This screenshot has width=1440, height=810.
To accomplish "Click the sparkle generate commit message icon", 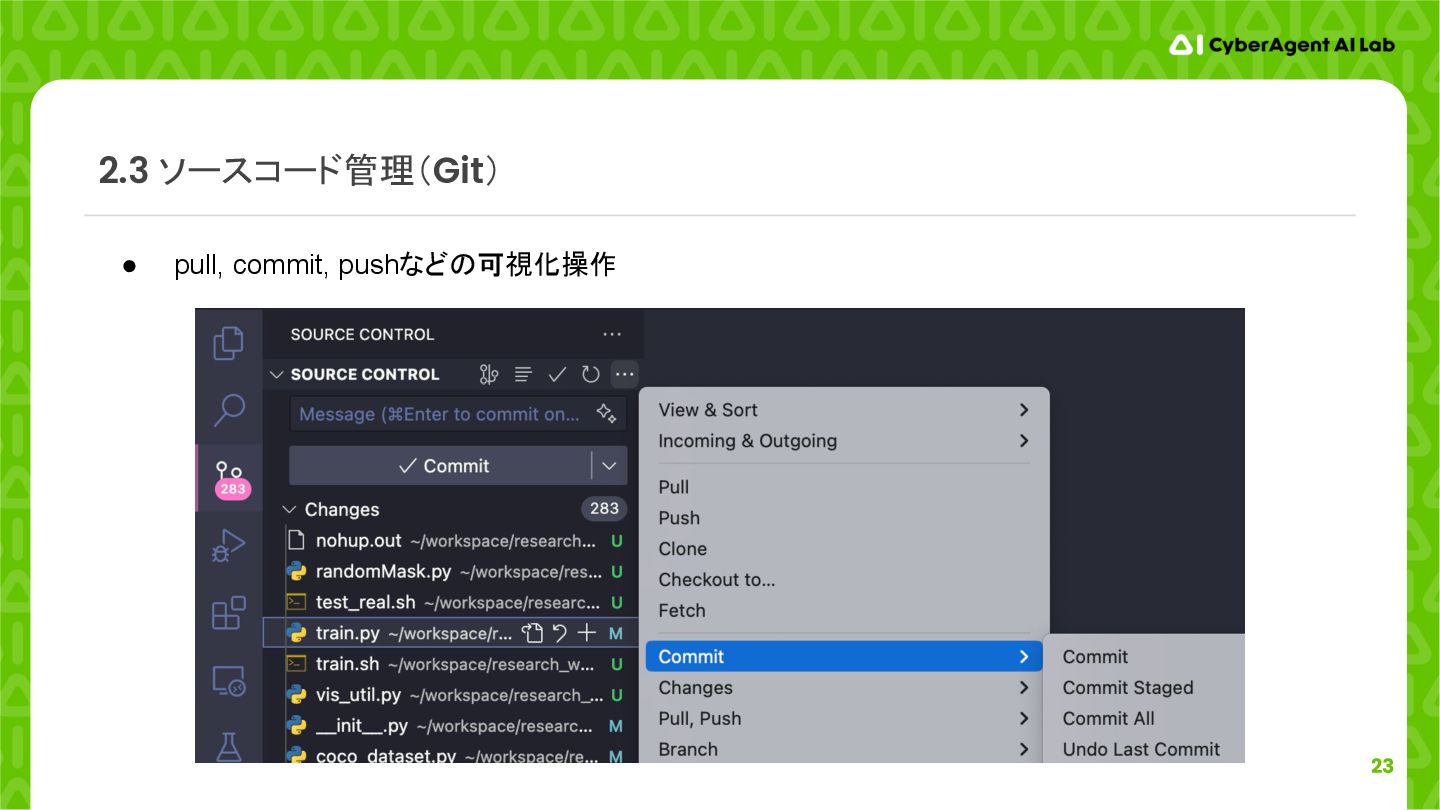I will tap(605, 413).
